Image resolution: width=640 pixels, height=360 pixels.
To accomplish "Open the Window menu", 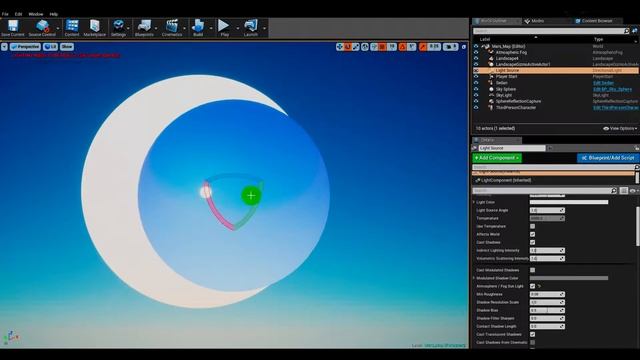I will (x=36, y=14).
